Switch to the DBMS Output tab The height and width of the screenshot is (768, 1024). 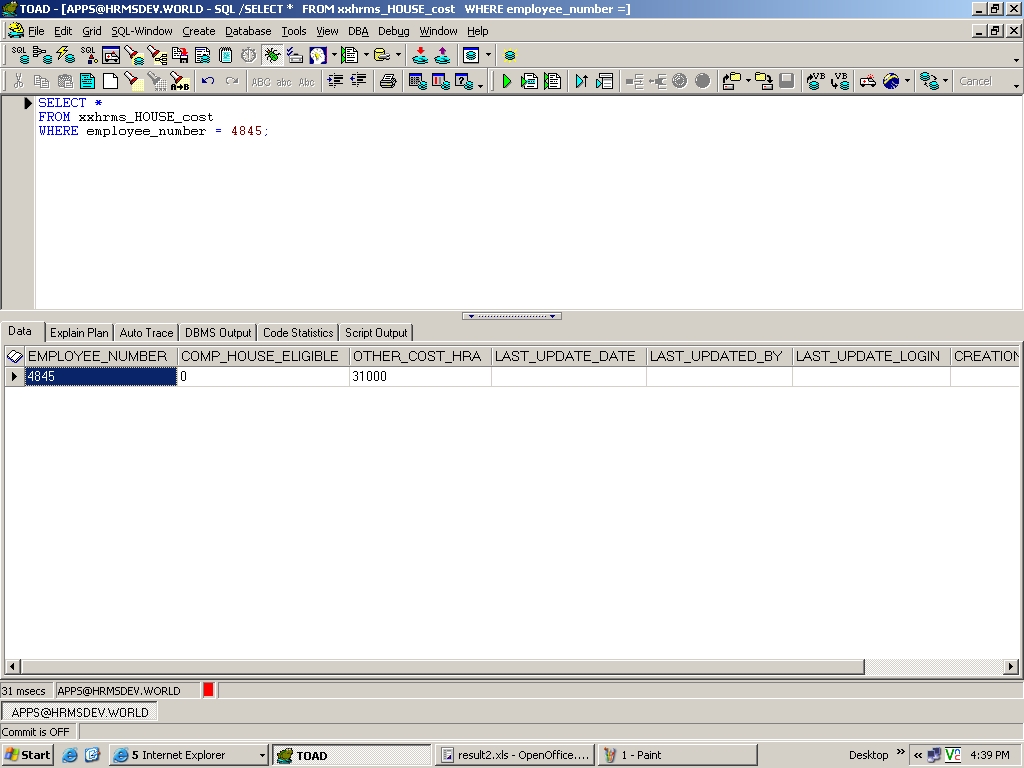218,333
